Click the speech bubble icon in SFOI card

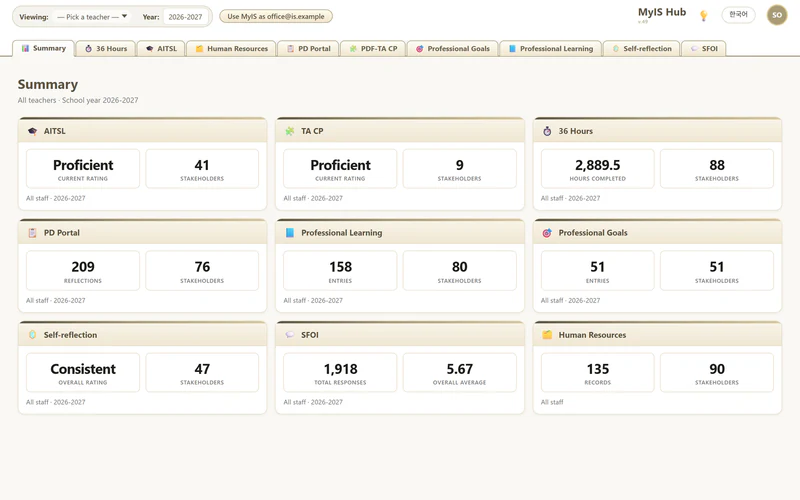290,335
